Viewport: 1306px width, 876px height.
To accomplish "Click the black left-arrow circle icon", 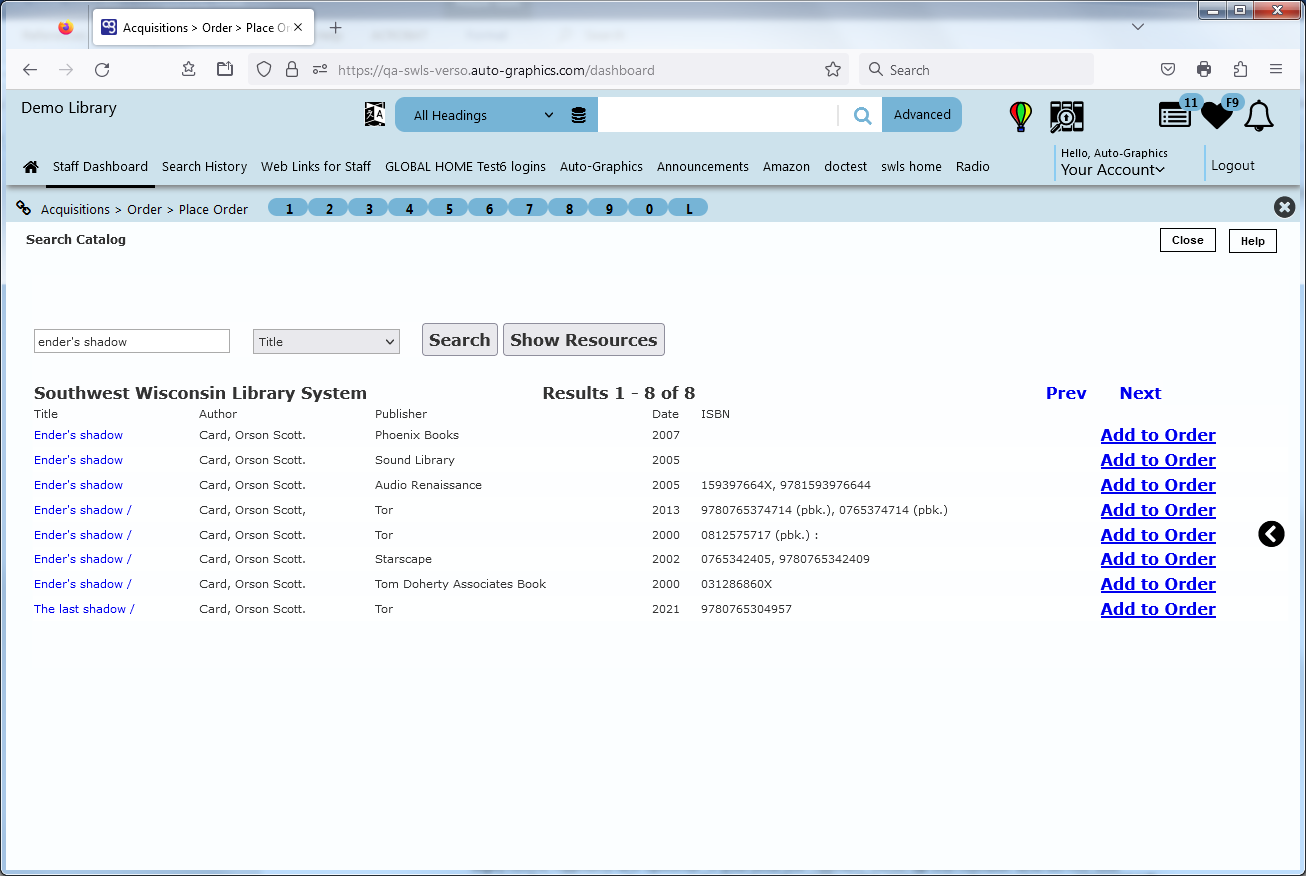I will 1271,534.
